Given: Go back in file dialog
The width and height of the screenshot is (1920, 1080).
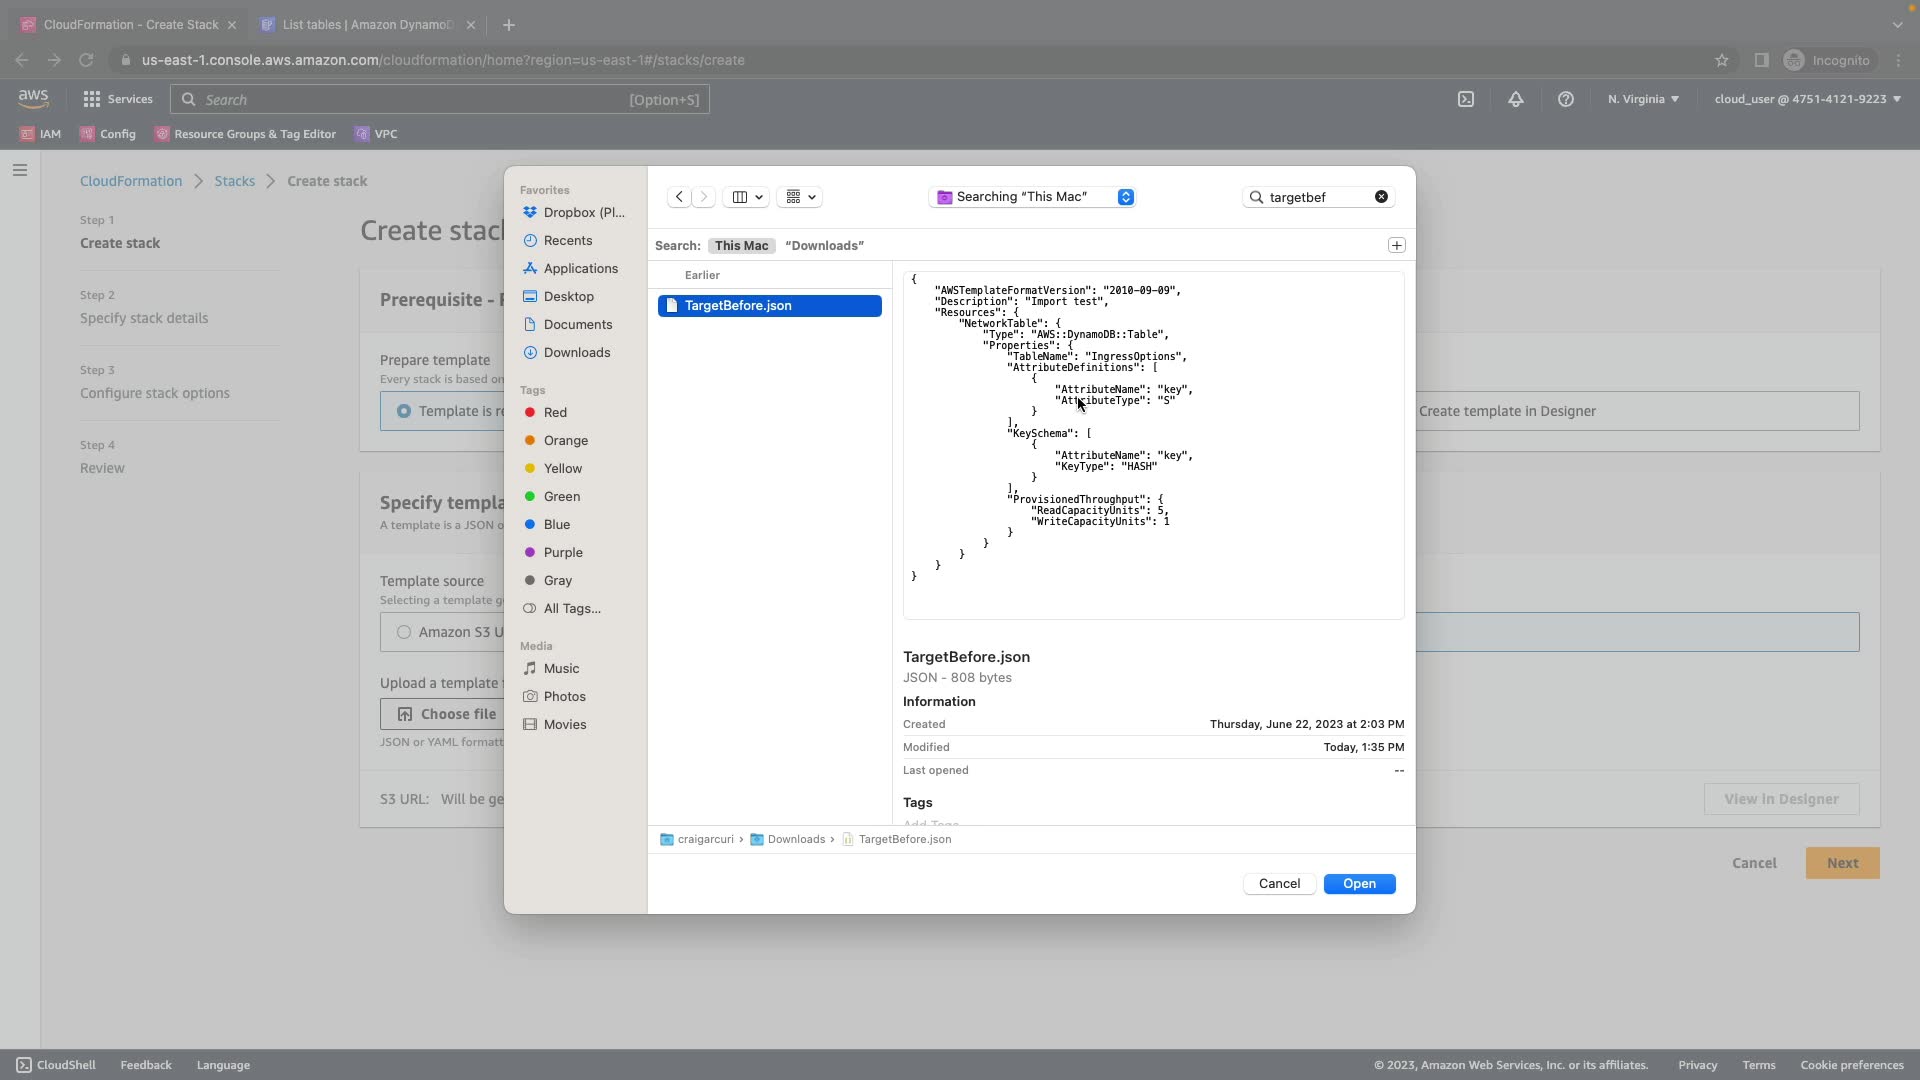Looking at the screenshot, I should click(679, 197).
